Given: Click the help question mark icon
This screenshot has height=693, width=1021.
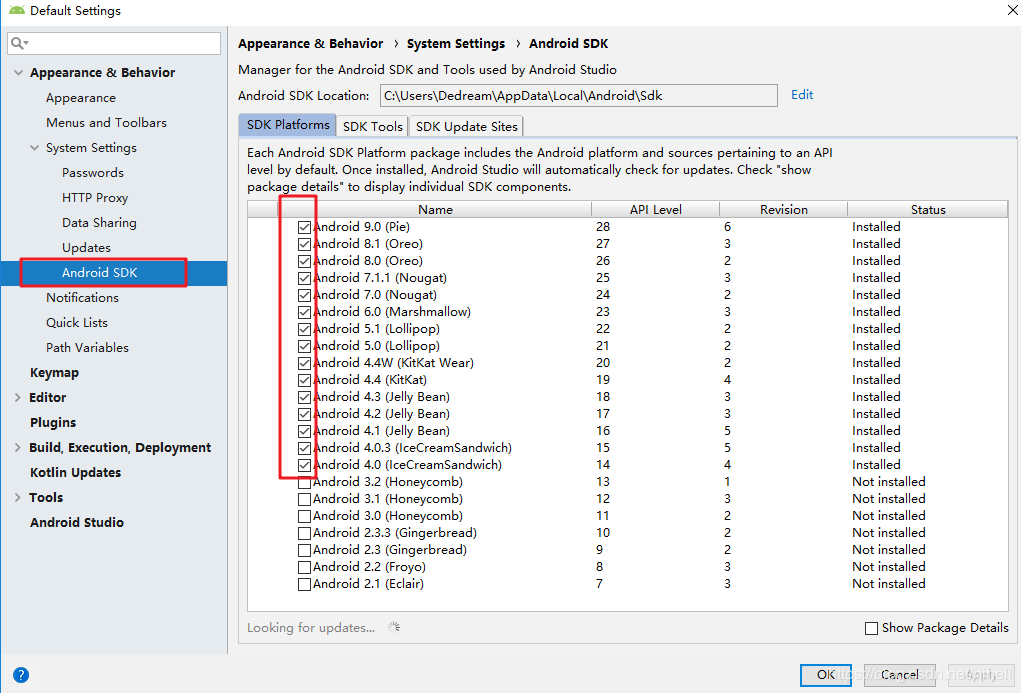Looking at the screenshot, I should [x=21, y=675].
